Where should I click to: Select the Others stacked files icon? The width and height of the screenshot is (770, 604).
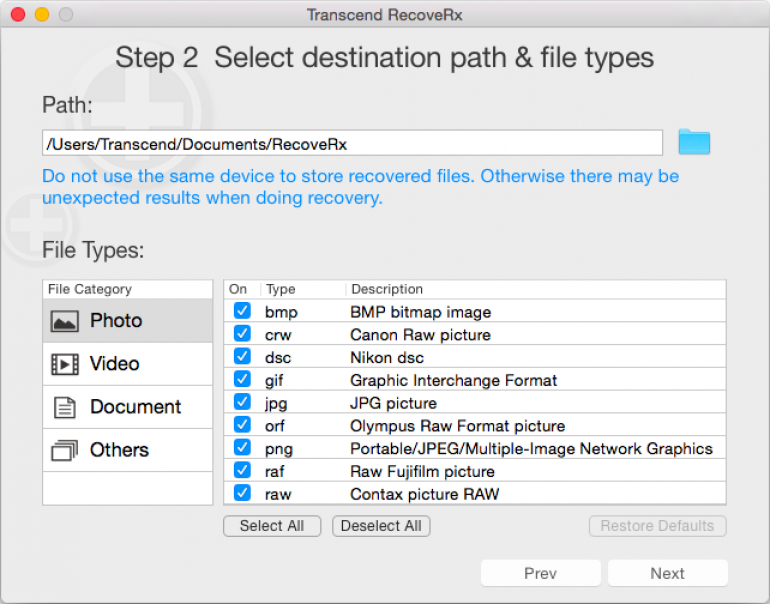[x=65, y=451]
